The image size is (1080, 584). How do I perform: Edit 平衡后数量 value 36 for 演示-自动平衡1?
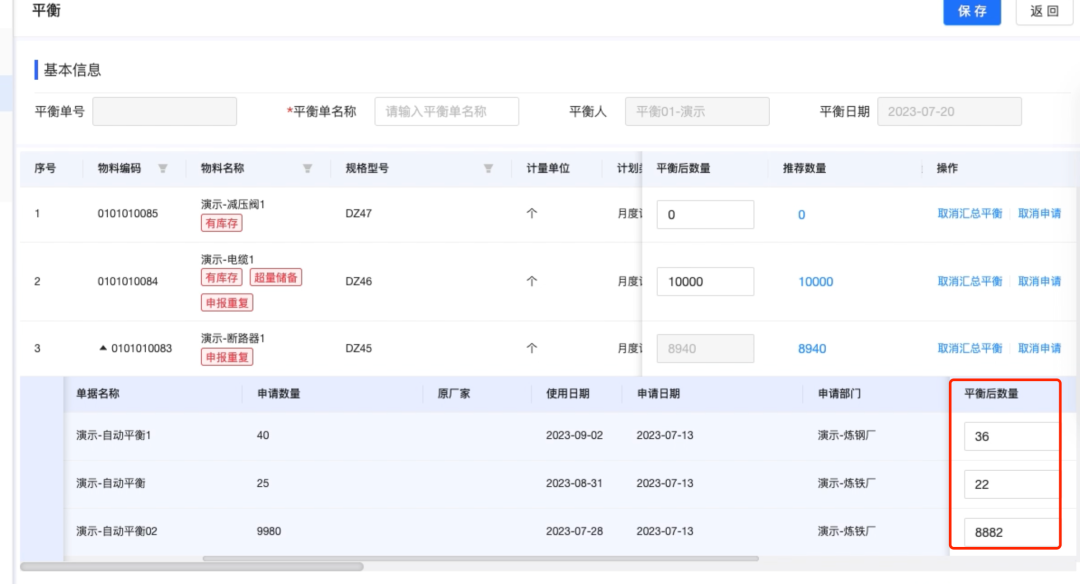tap(1011, 437)
